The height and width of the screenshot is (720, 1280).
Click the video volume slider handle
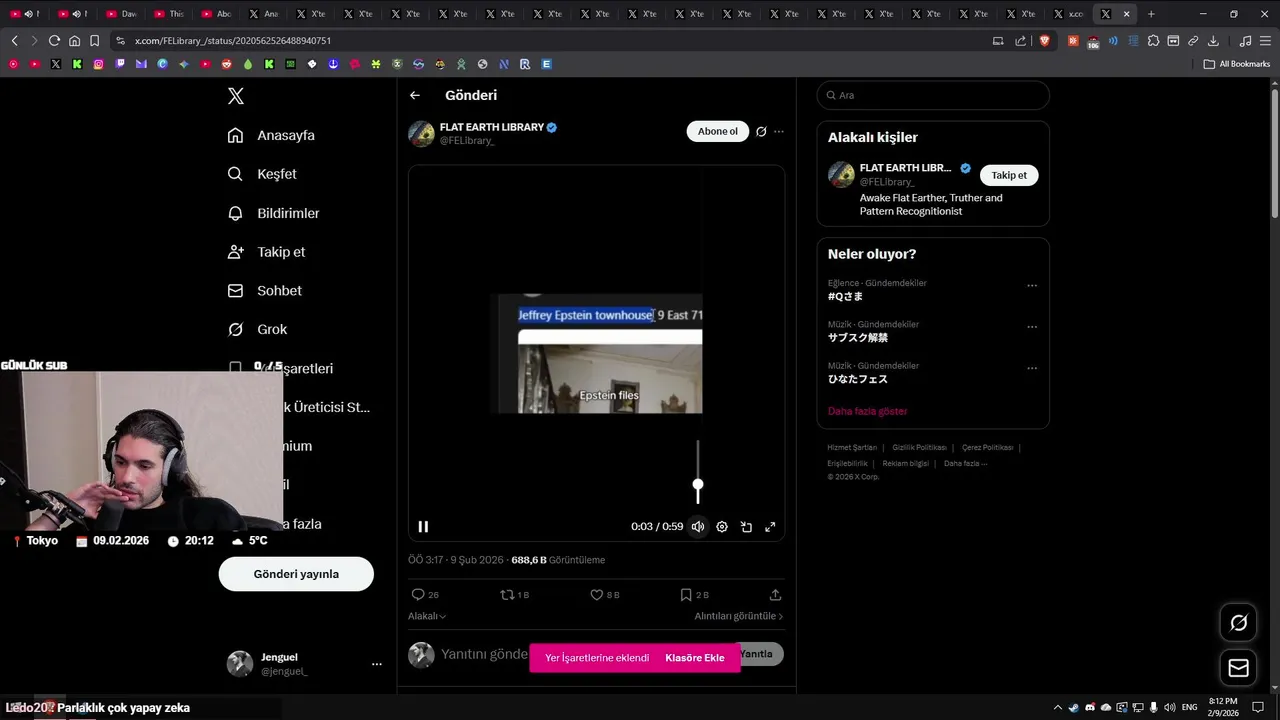[x=698, y=485]
